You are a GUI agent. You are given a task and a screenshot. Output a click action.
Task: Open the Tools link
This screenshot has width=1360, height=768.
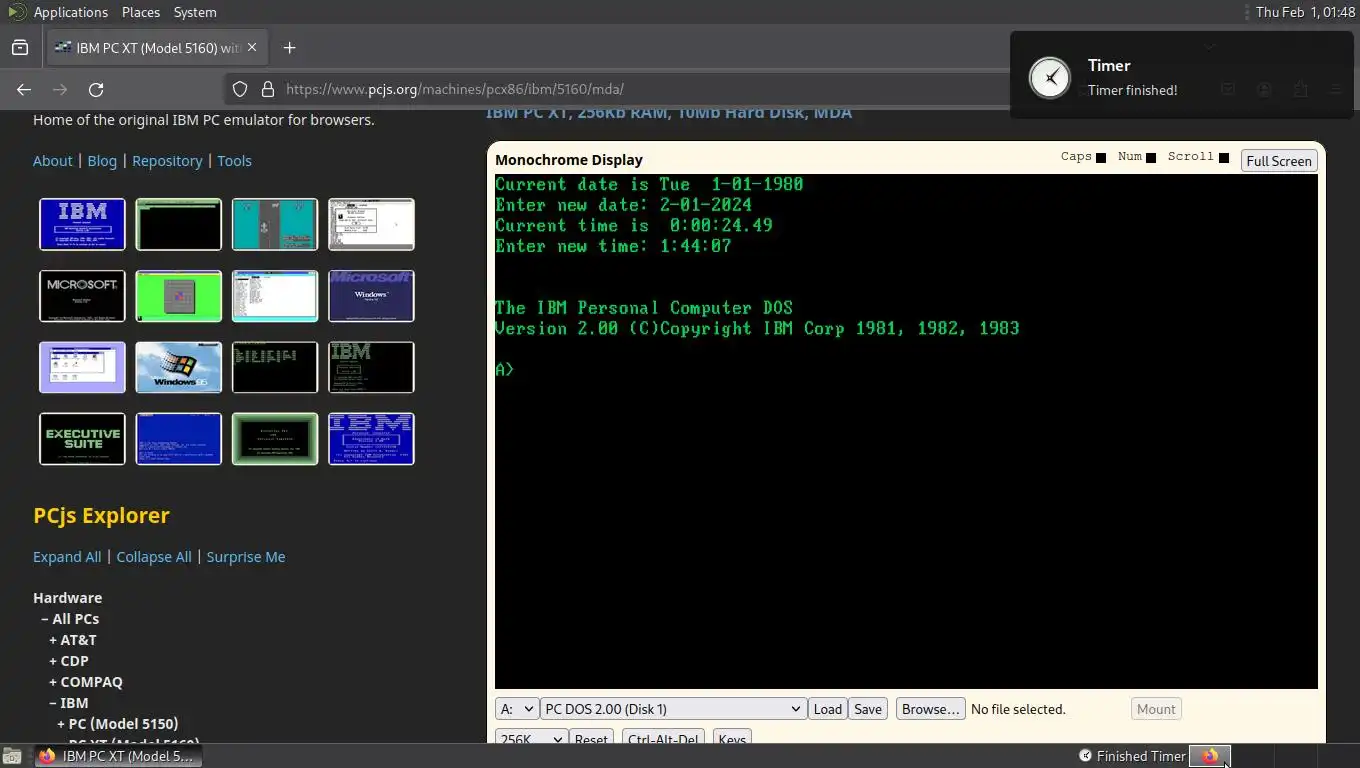(234, 161)
